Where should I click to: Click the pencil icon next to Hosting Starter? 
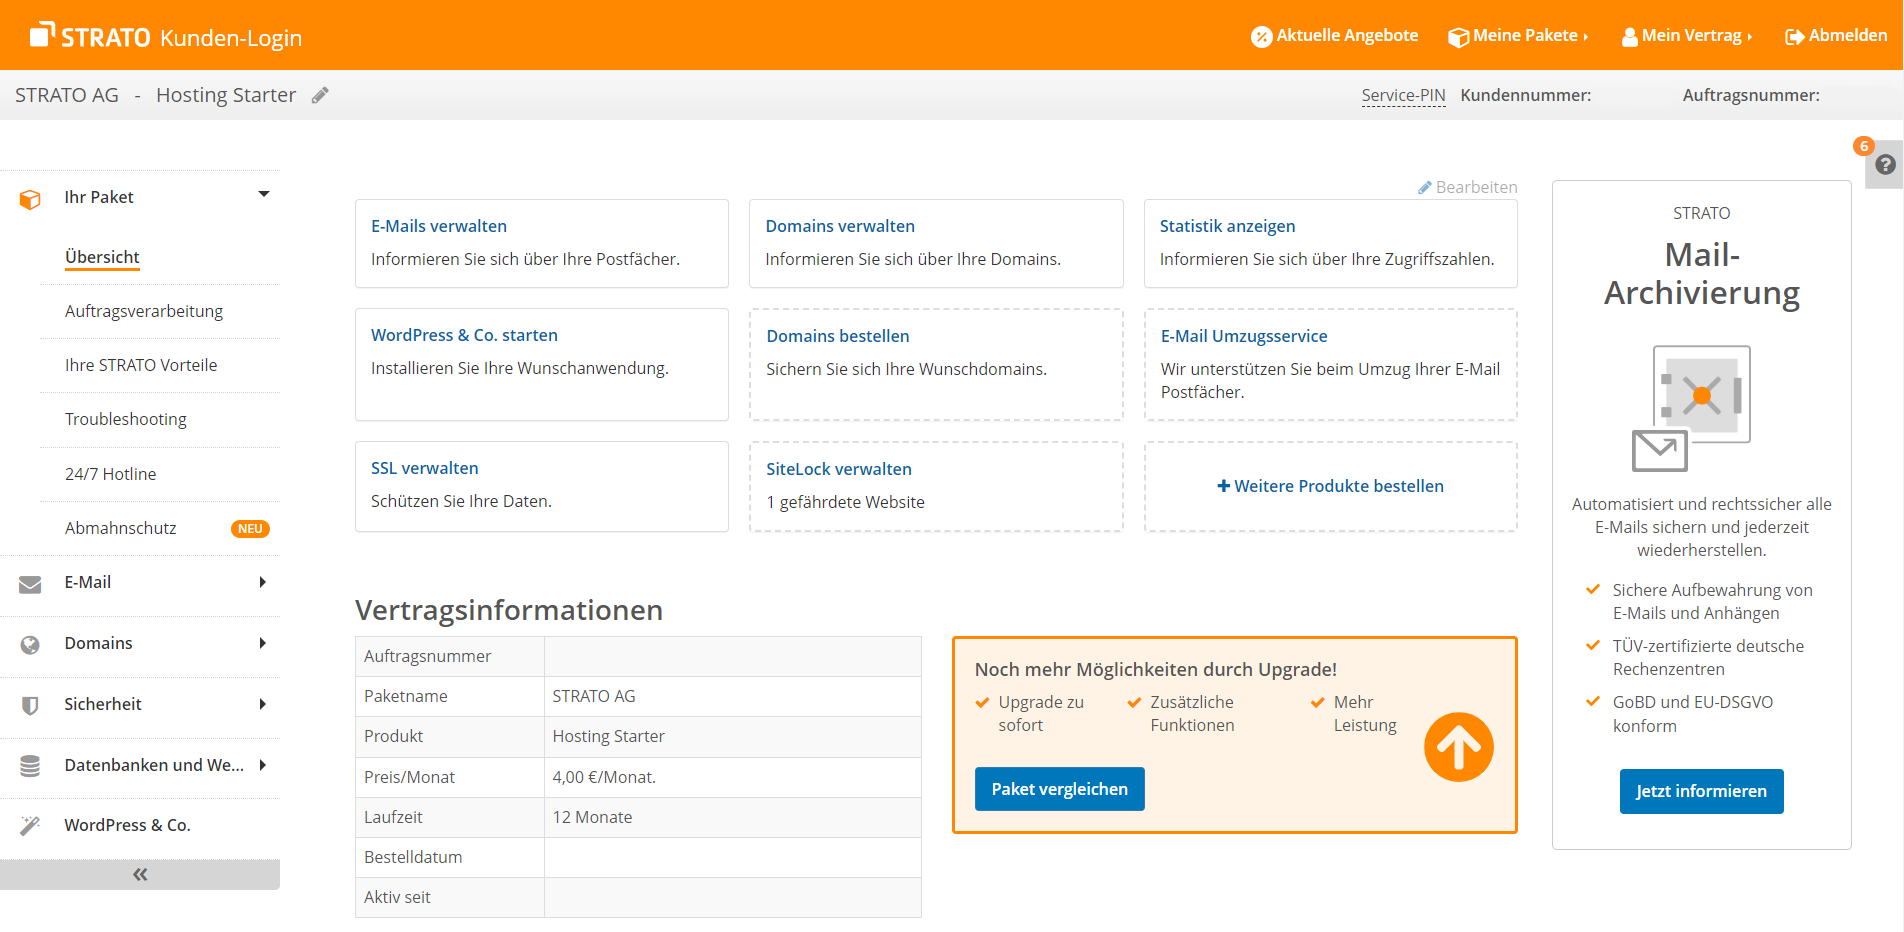320,95
